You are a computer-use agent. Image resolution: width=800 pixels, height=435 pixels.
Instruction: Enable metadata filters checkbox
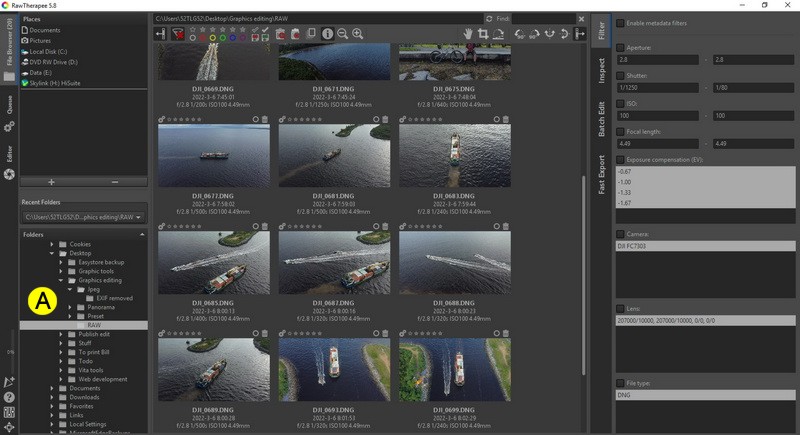pos(621,23)
